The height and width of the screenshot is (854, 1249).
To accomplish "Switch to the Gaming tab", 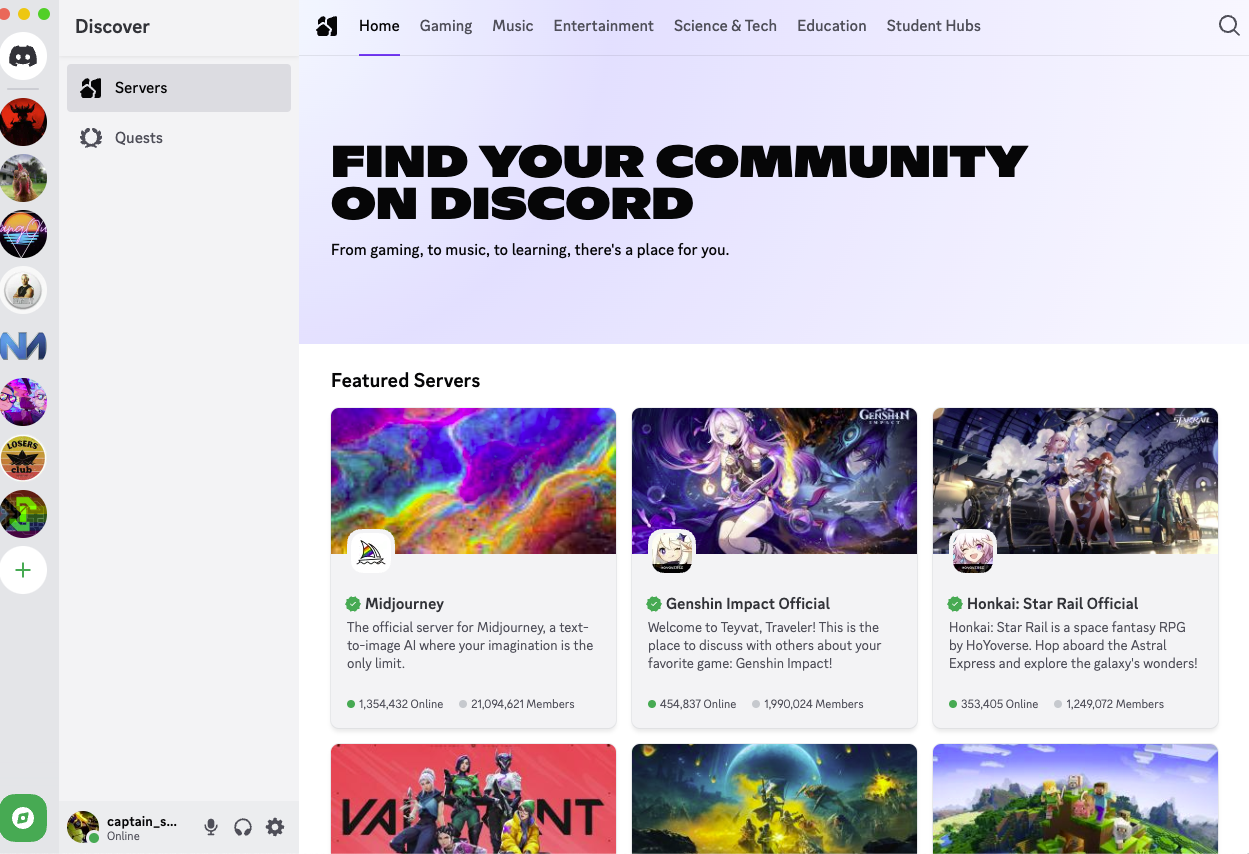I will click(x=446, y=26).
